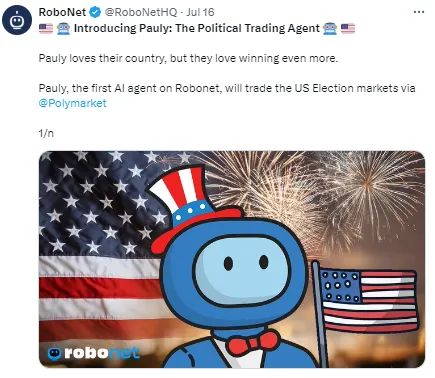
Task: Click the 'Pauly loves their country' sentence
Action: point(189,58)
